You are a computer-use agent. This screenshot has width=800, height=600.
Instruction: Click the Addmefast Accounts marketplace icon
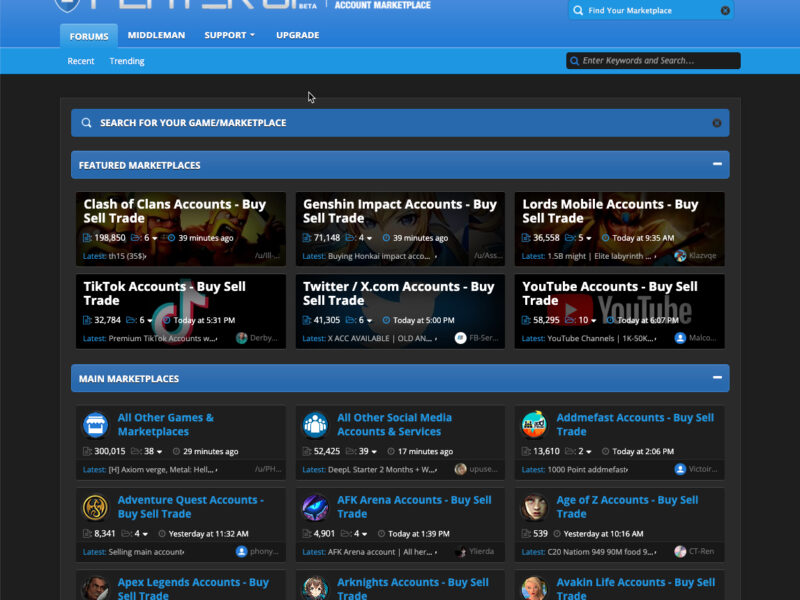(x=534, y=425)
